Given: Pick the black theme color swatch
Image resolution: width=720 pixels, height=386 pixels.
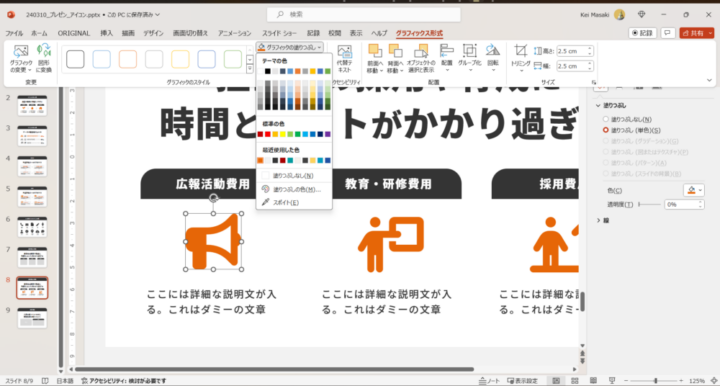Looking at the screenshot, I should pos(268,71).
